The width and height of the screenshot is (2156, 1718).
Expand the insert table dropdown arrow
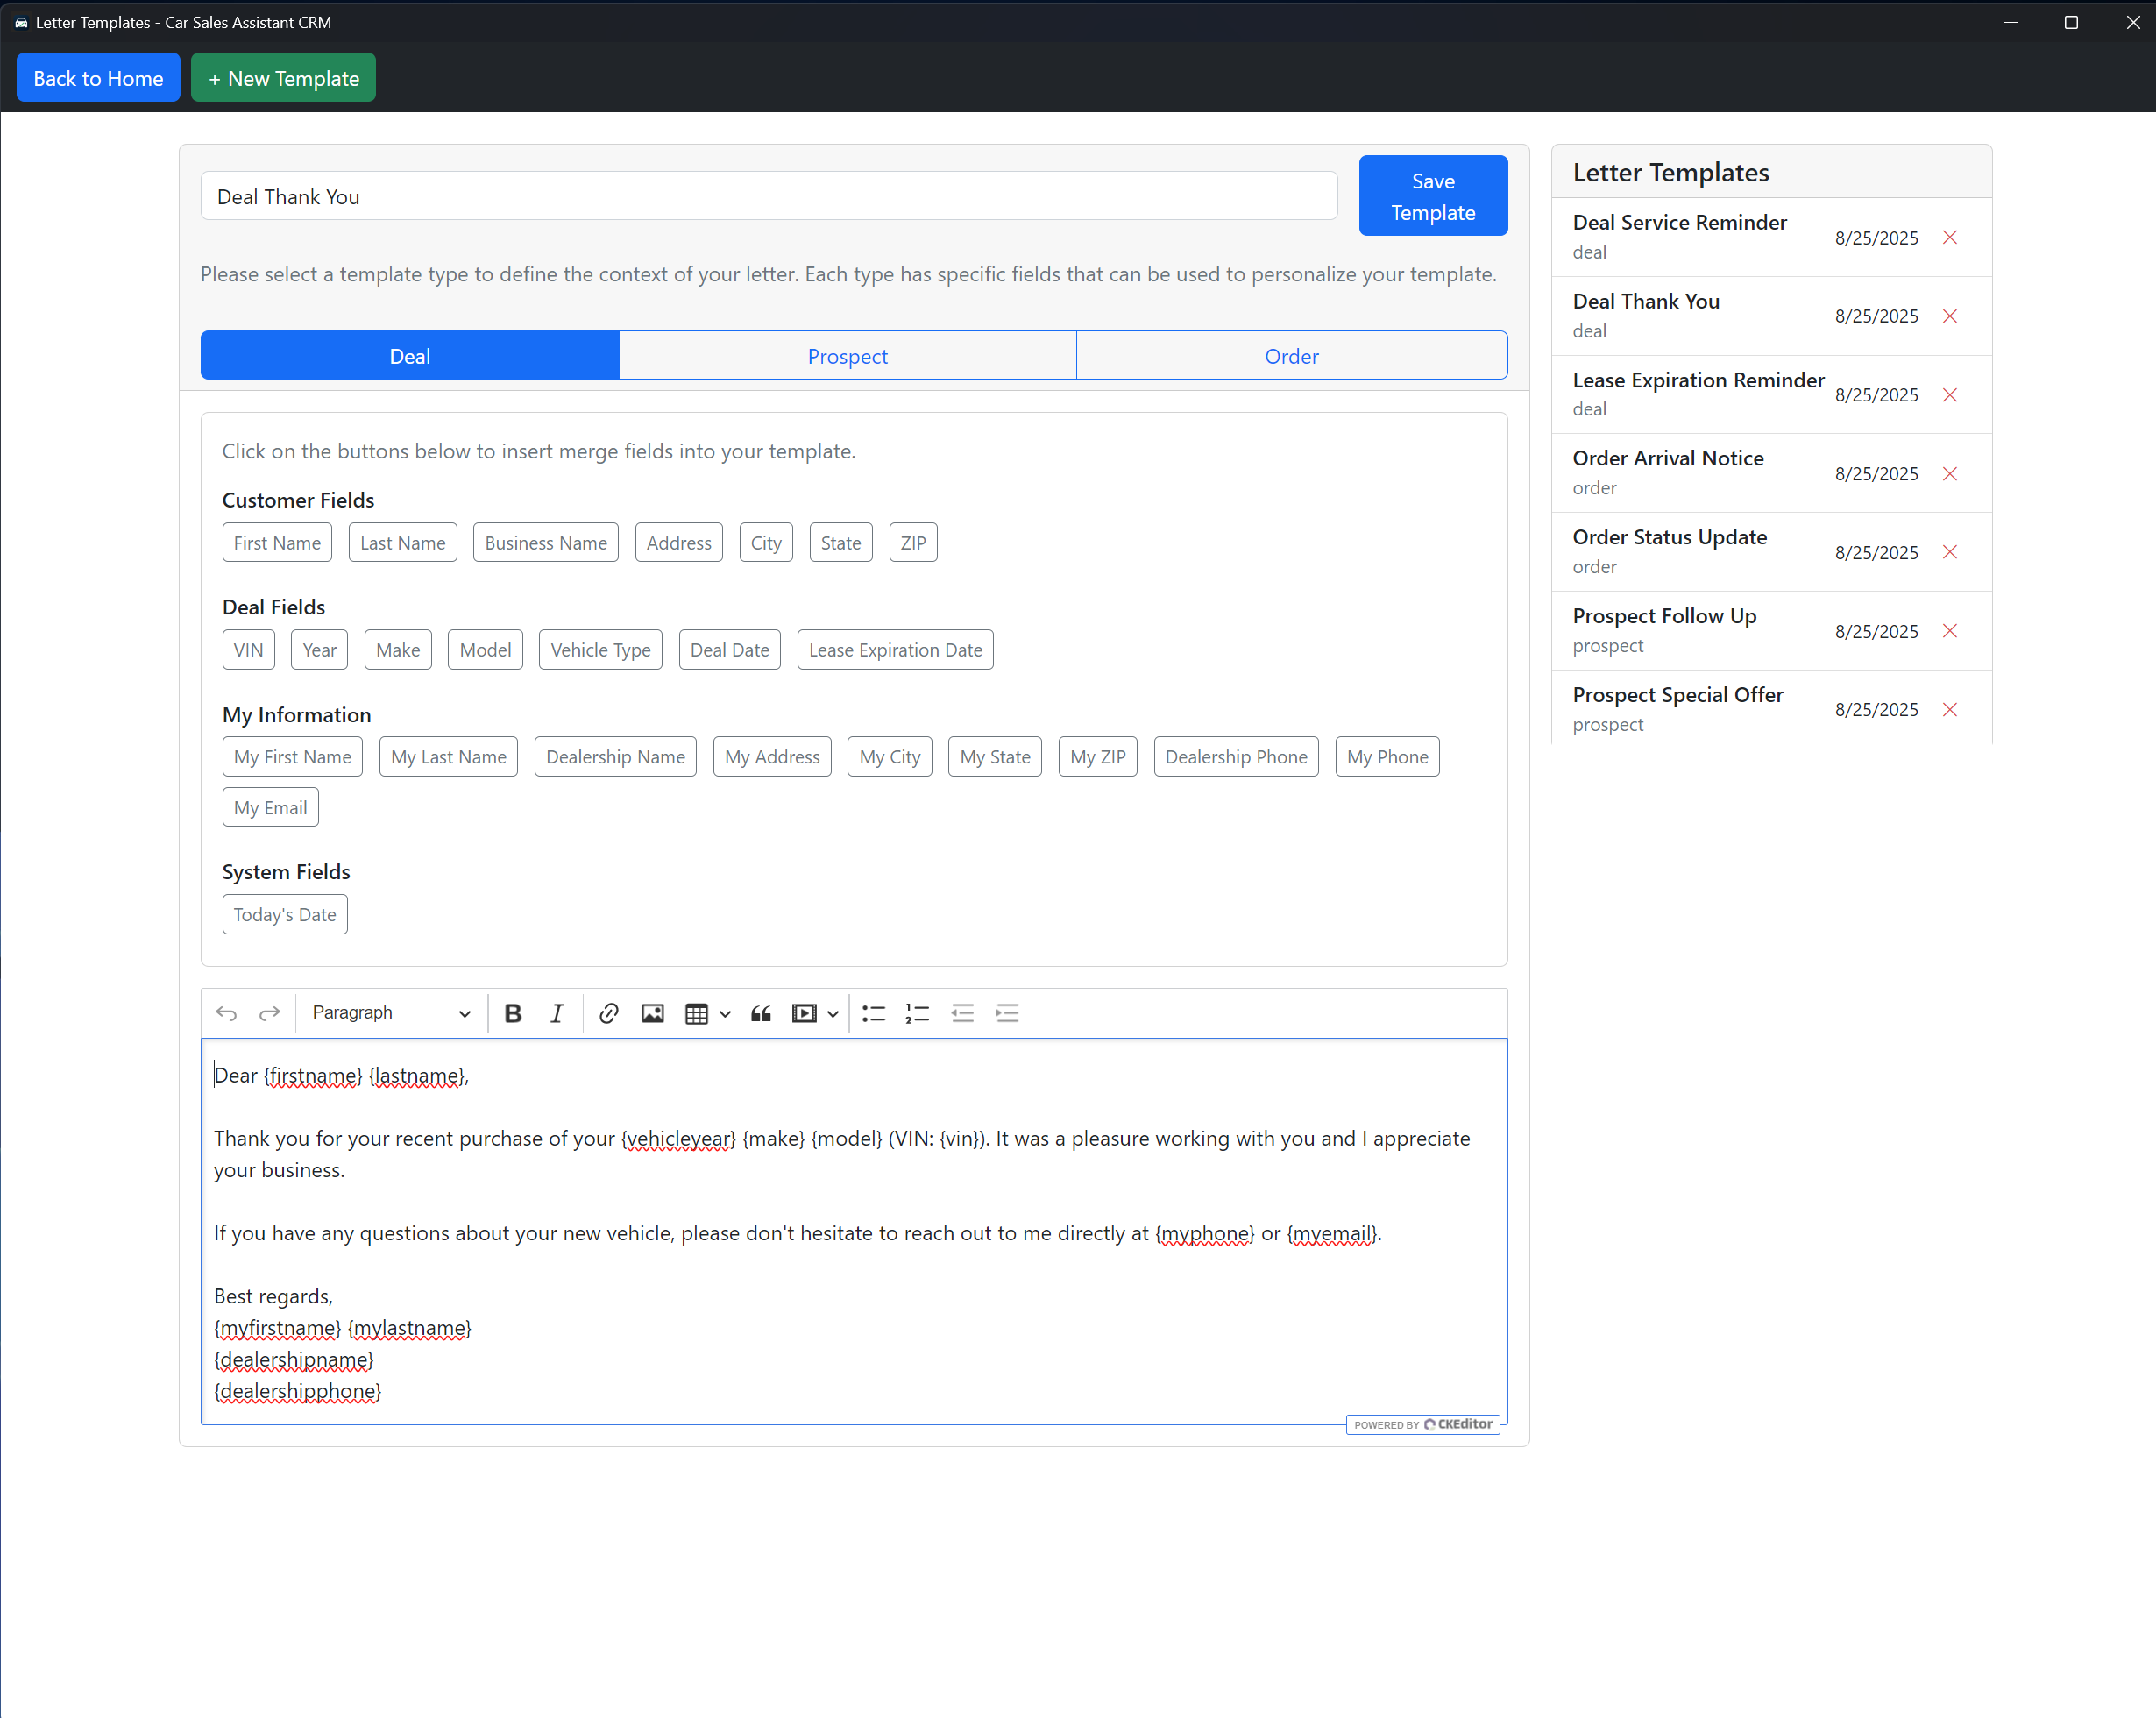point(725,1013)
